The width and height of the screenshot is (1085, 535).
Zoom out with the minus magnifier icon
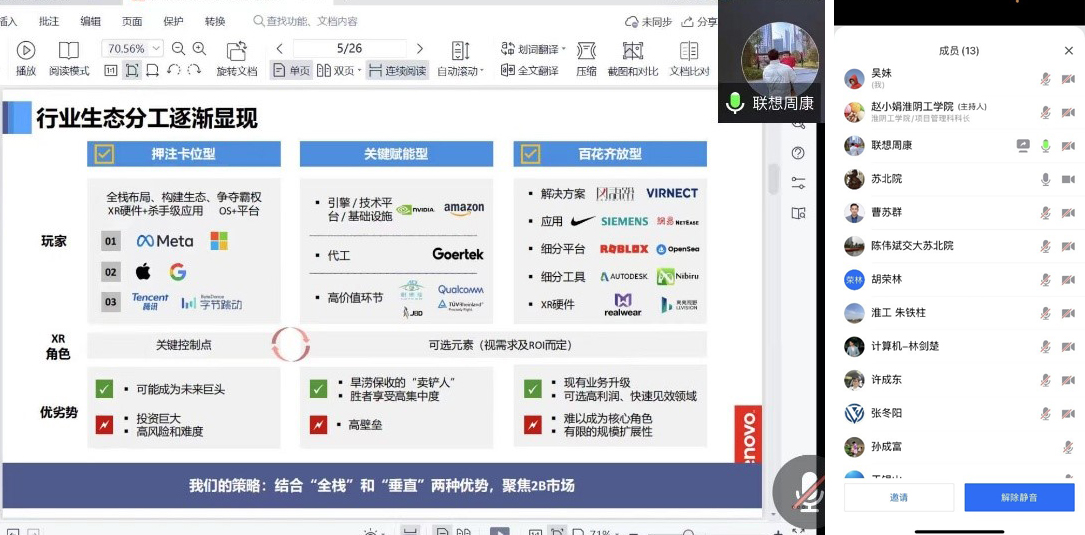click(x=179, y=48)
